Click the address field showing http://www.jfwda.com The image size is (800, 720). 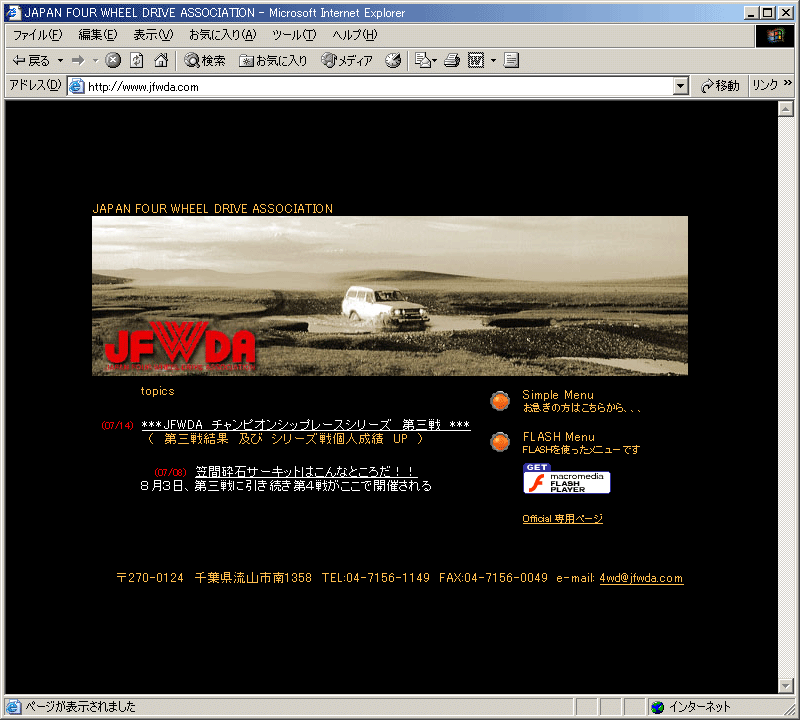coord(380,86)
